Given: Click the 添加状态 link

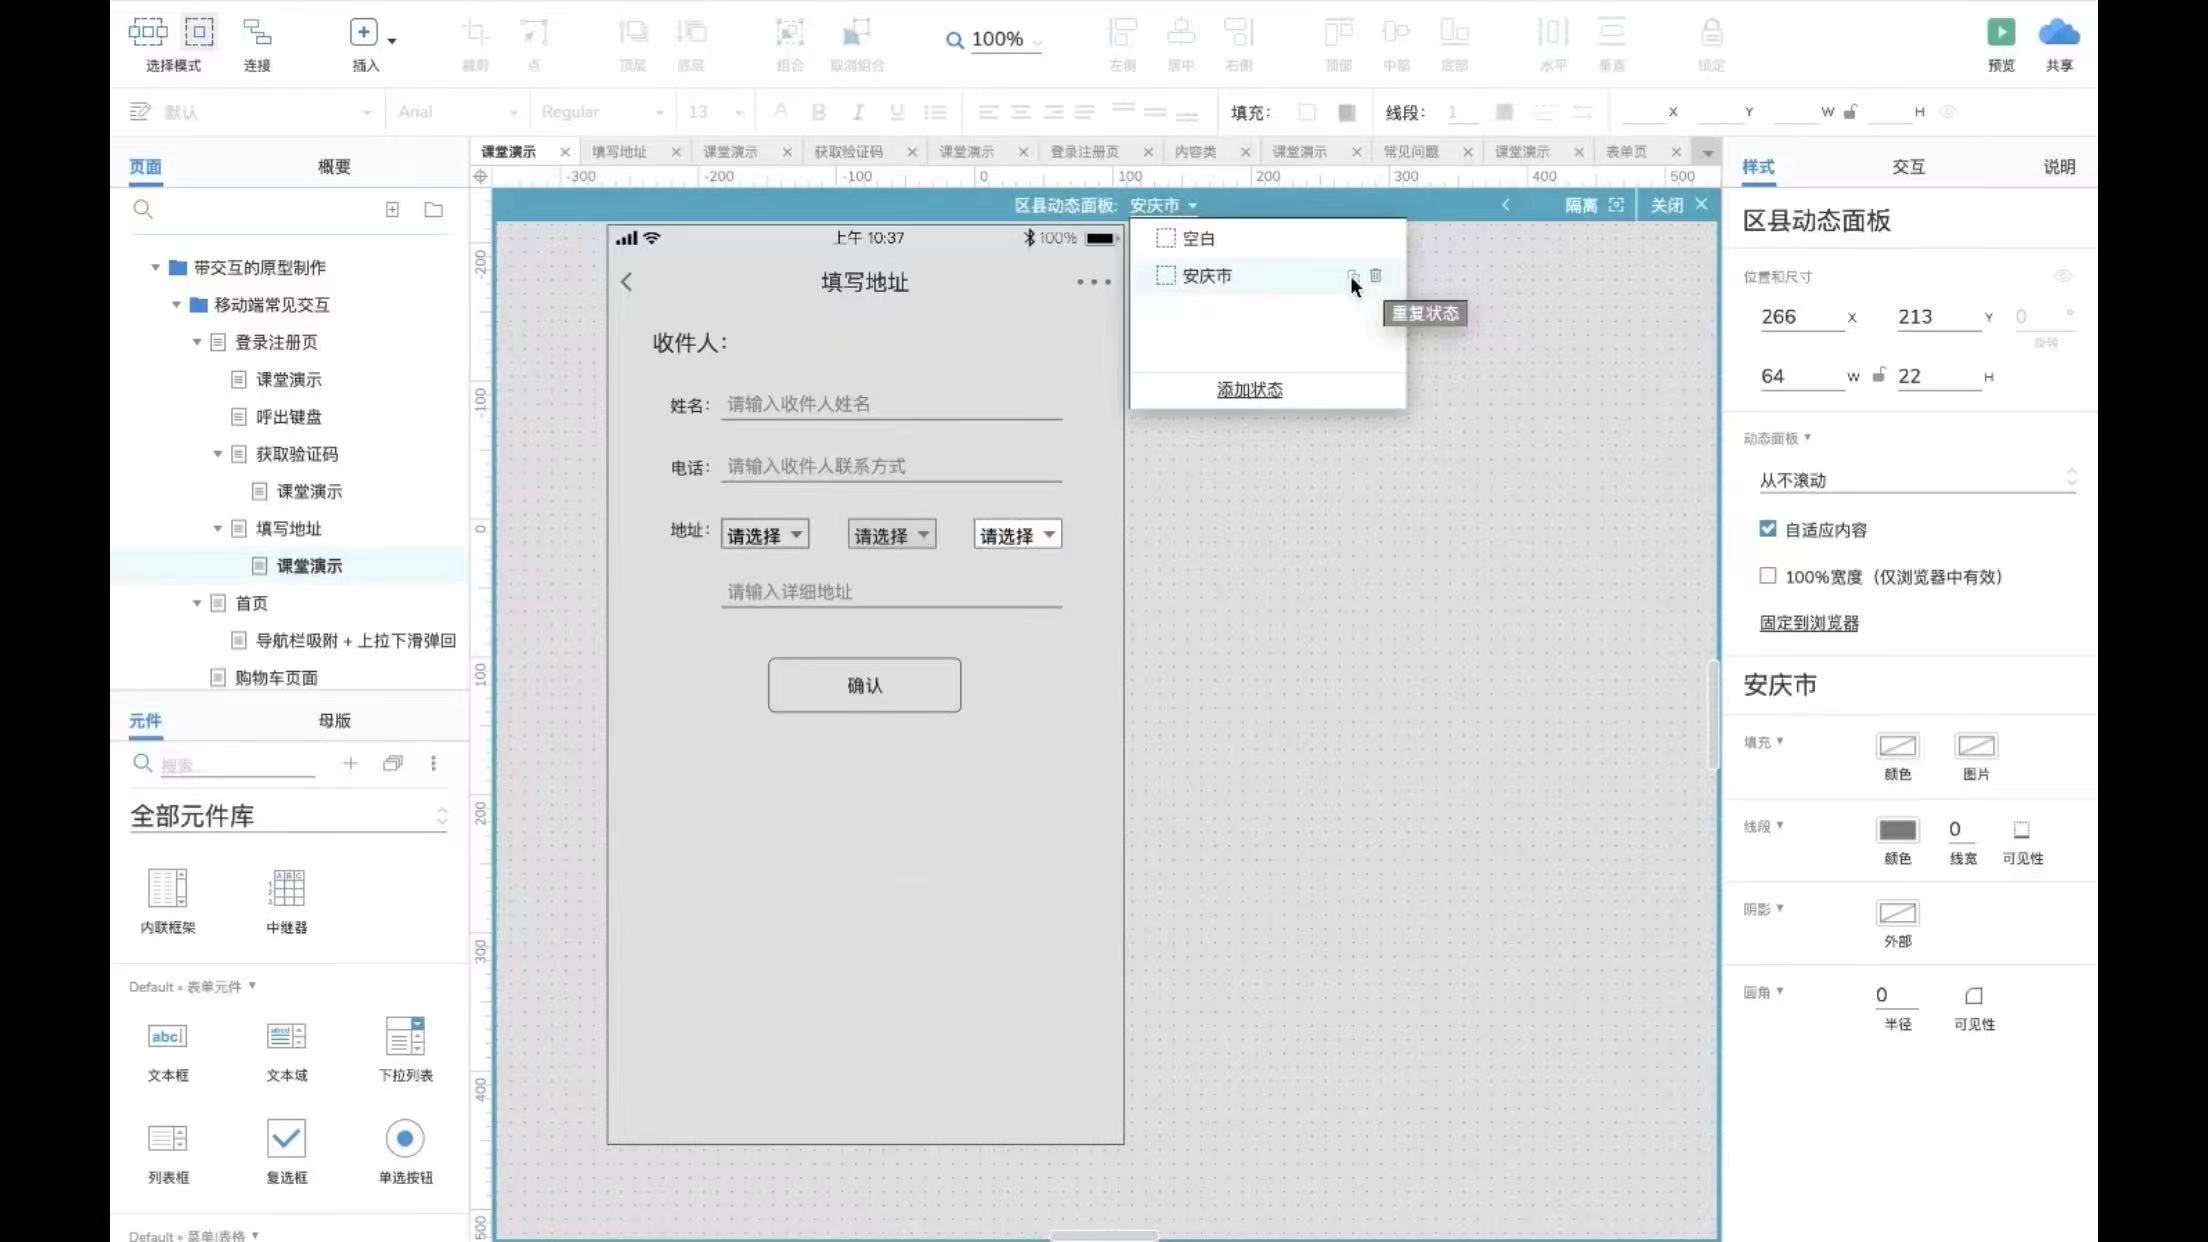Looking at the screenshot, I should pyautogui.click(x=1249, y=390).
